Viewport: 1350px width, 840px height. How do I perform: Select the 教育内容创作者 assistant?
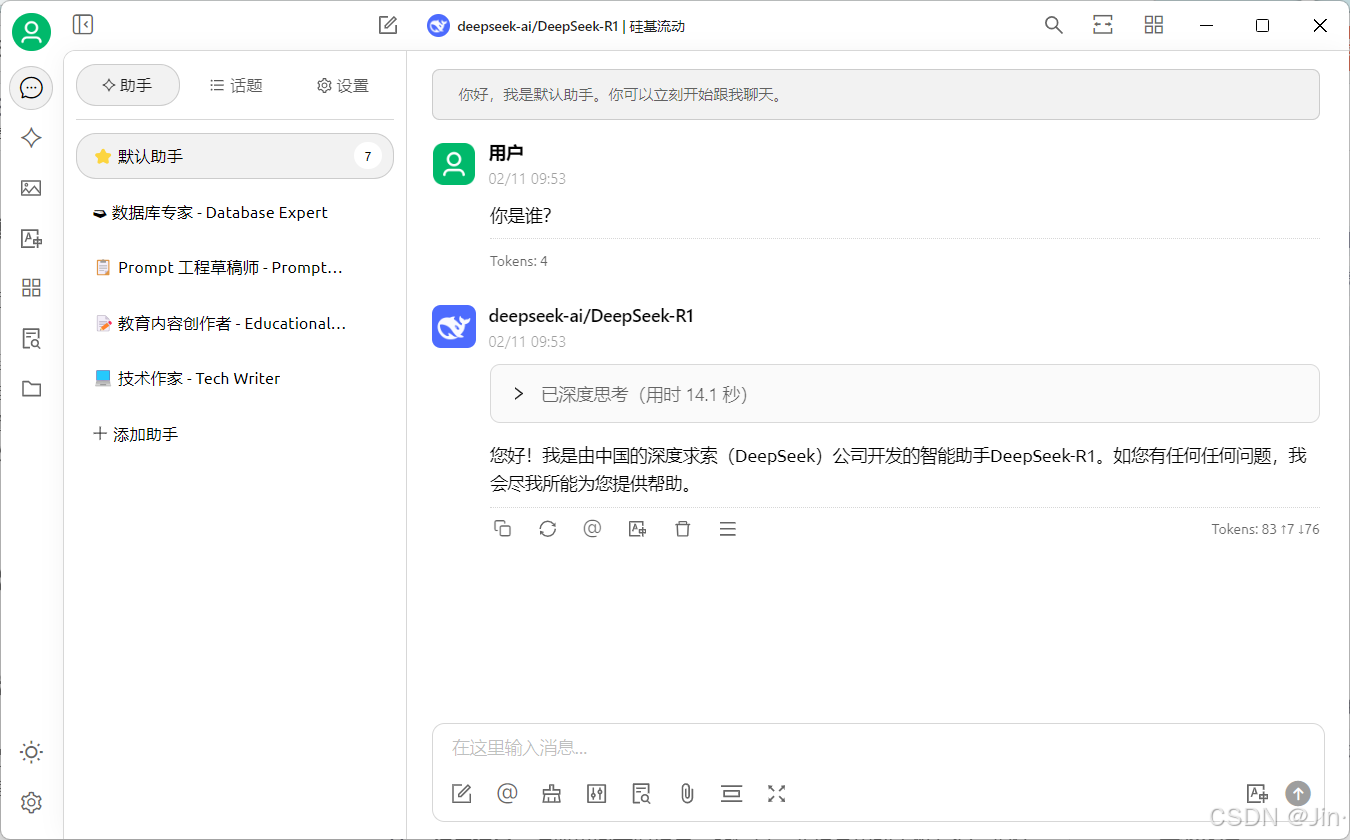click(x=235, y=323)
